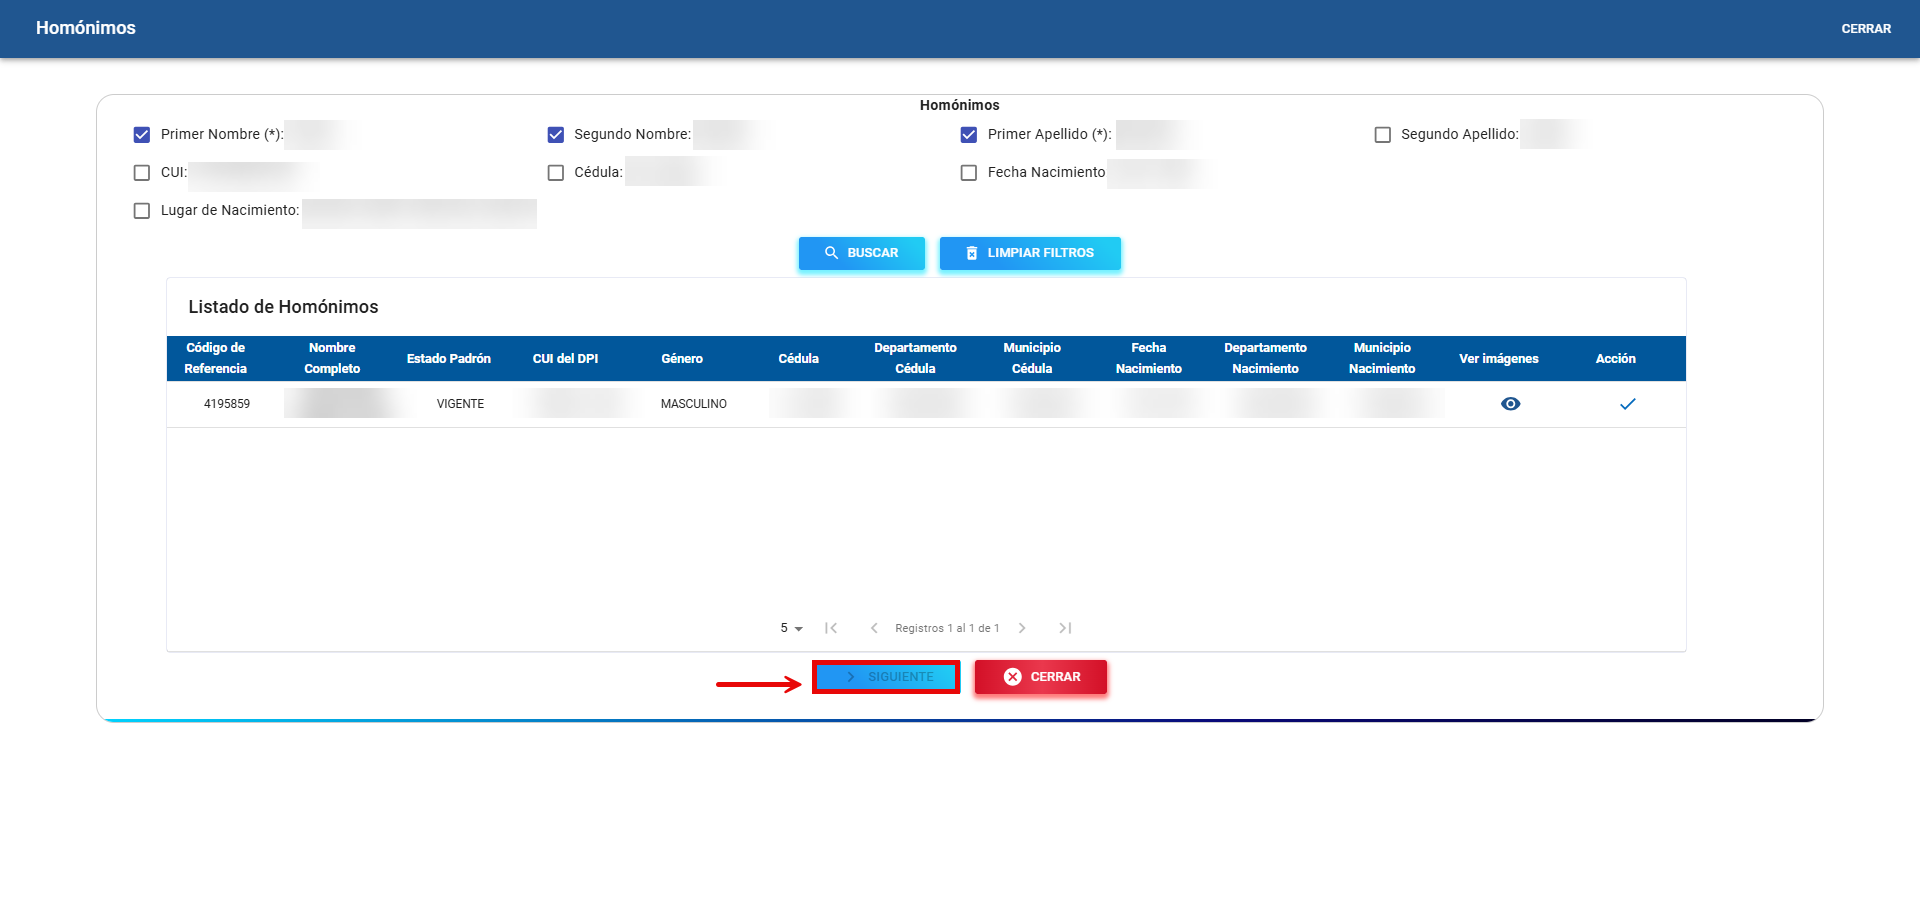Enable the Segundo Apellido checkbox
1920x910 pixels.
tap(1383, 135)
